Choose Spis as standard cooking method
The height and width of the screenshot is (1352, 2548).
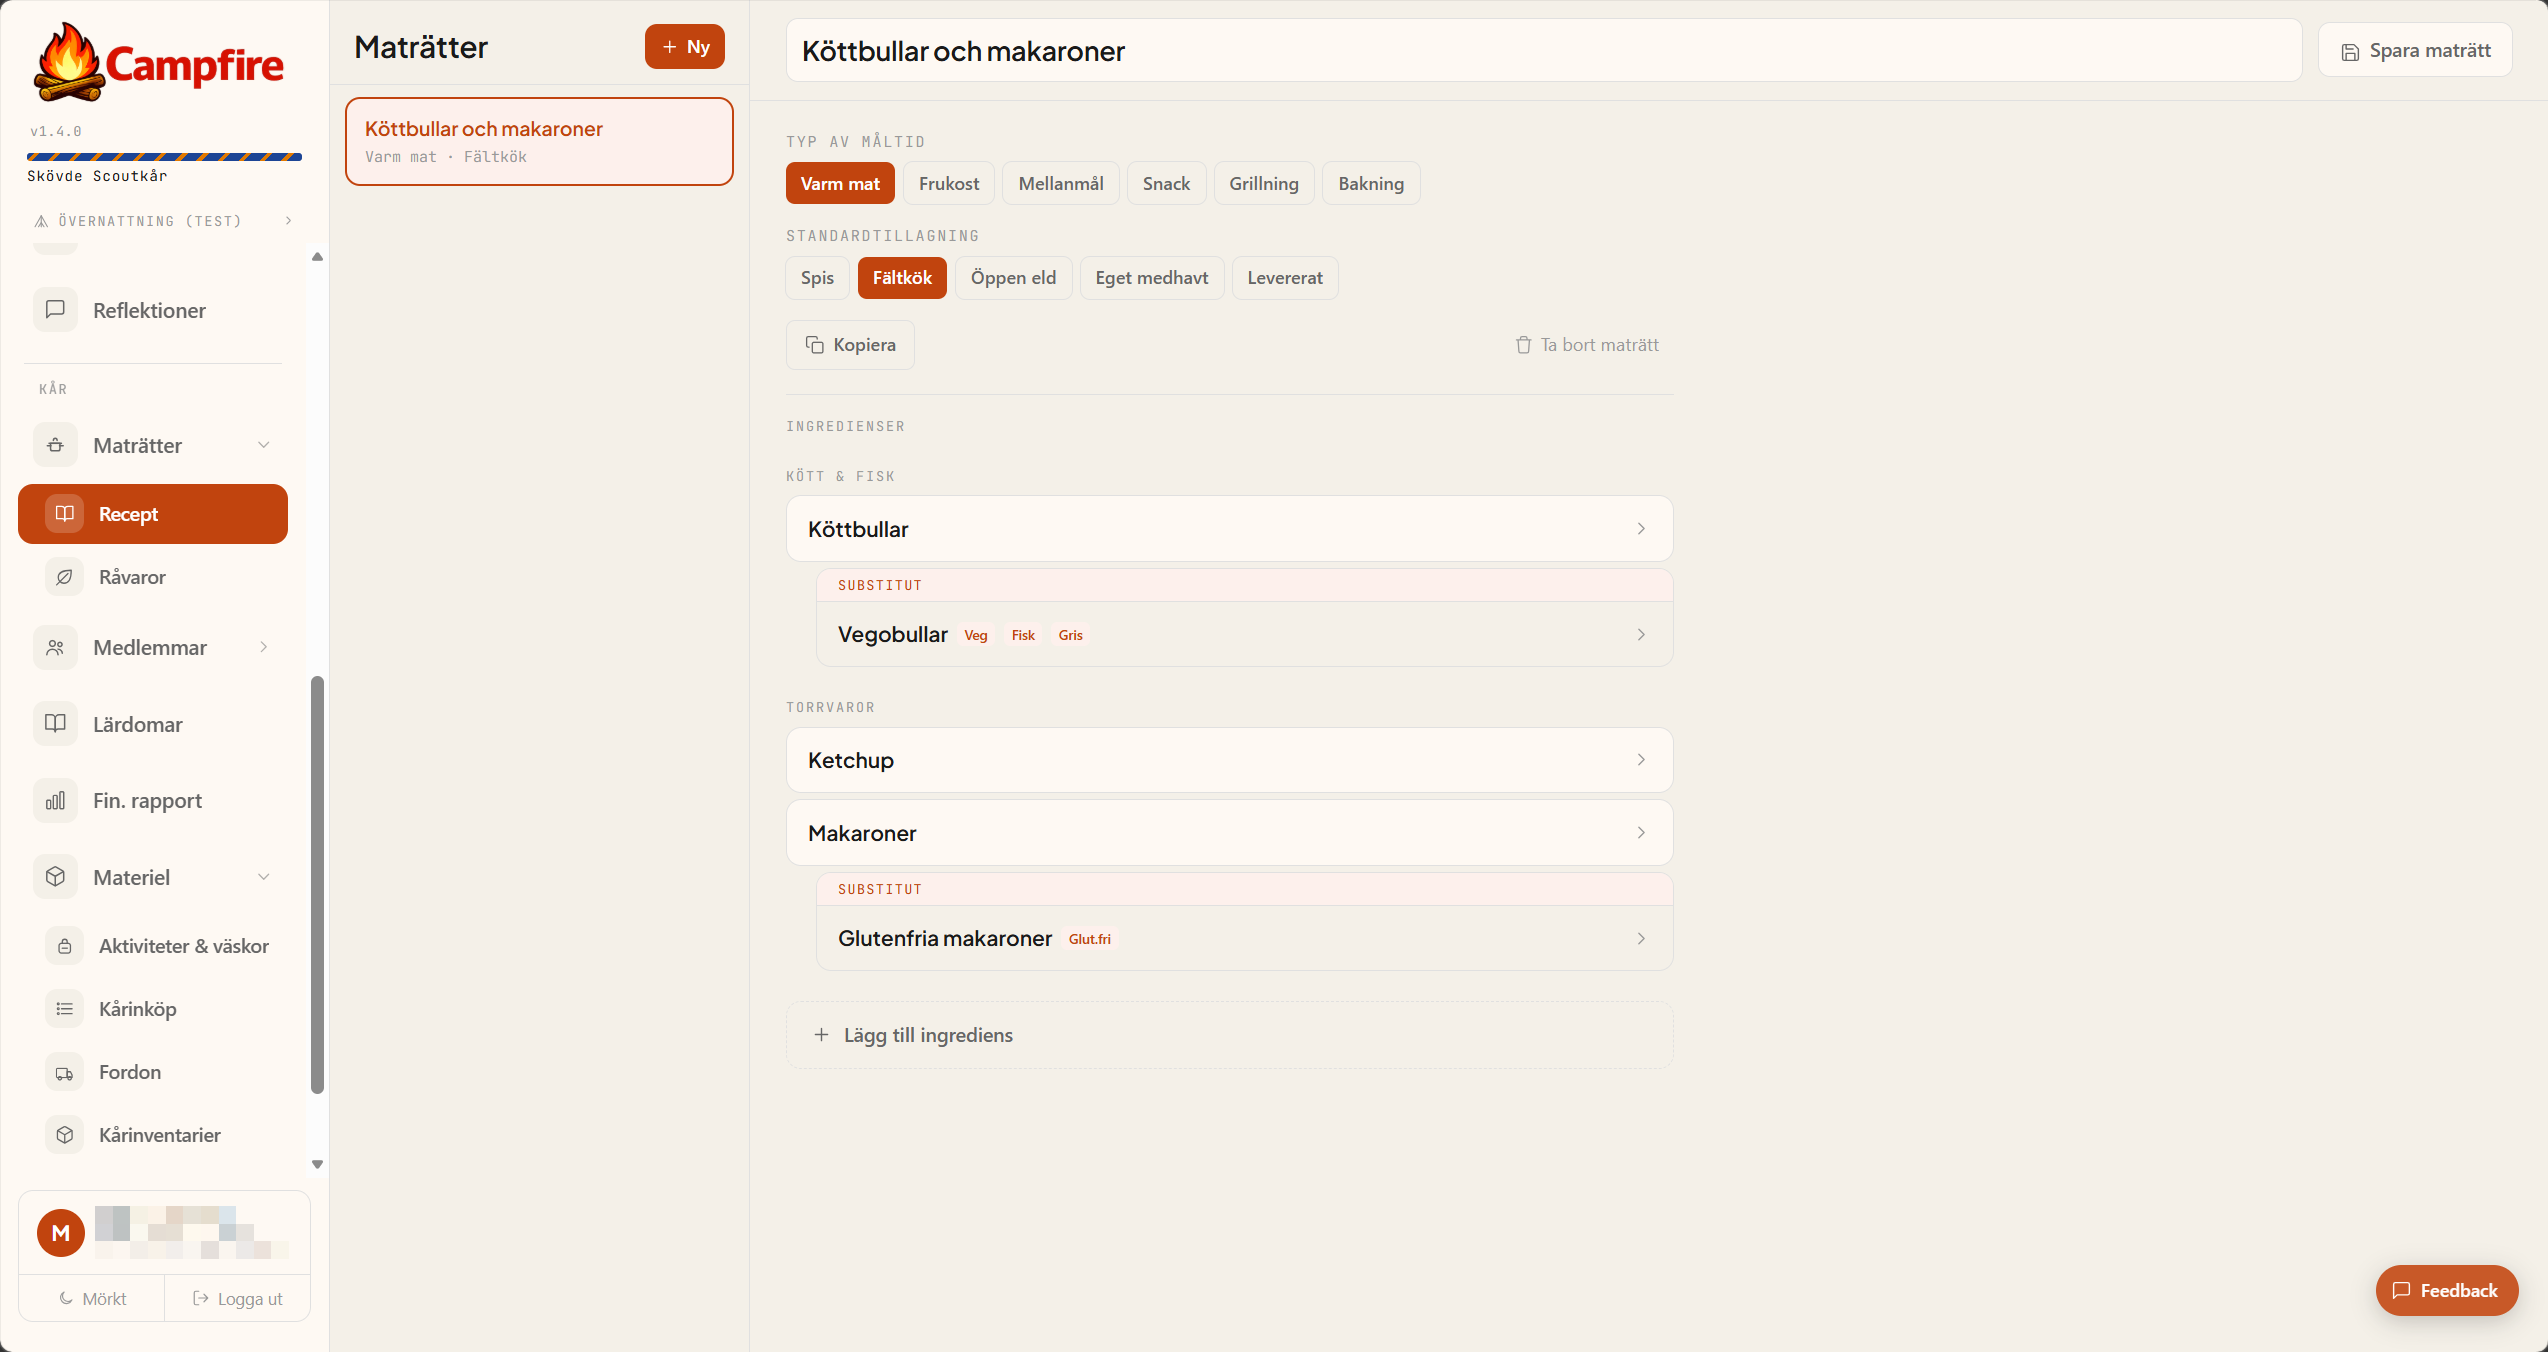click(817, 277)
